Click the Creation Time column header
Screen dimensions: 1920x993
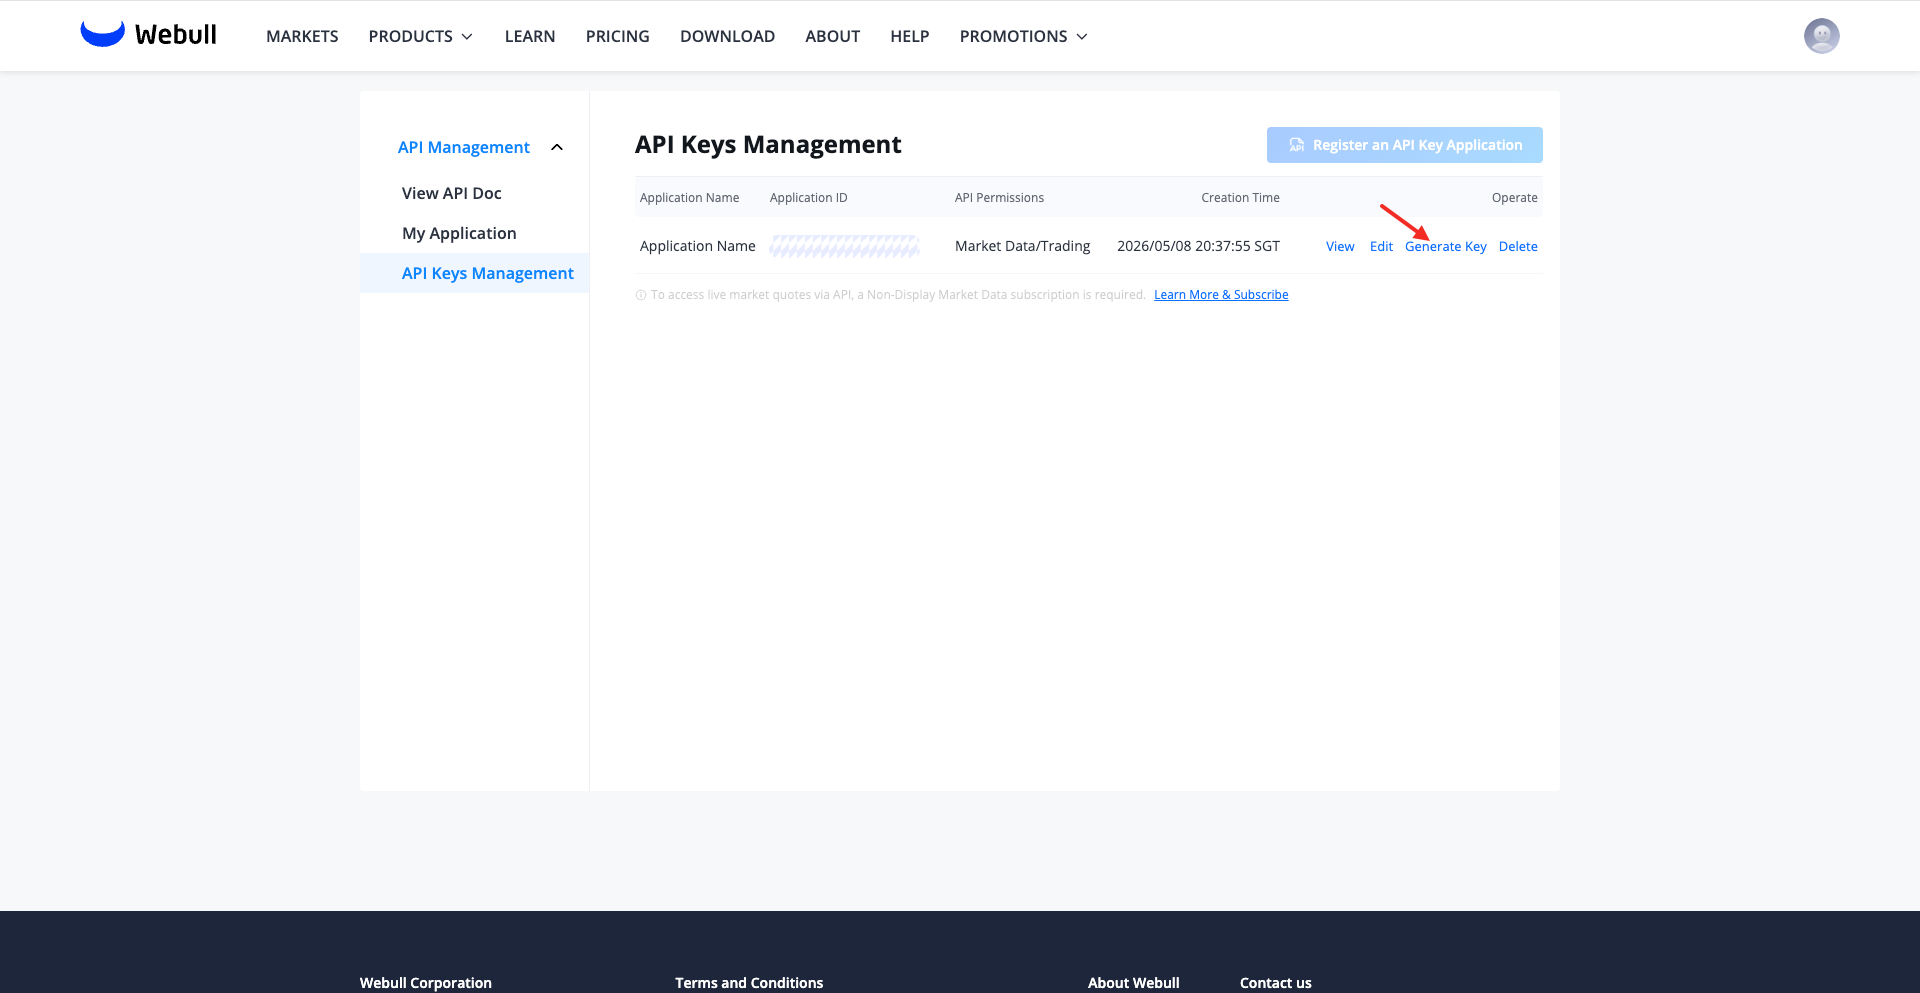(1240, 198)
